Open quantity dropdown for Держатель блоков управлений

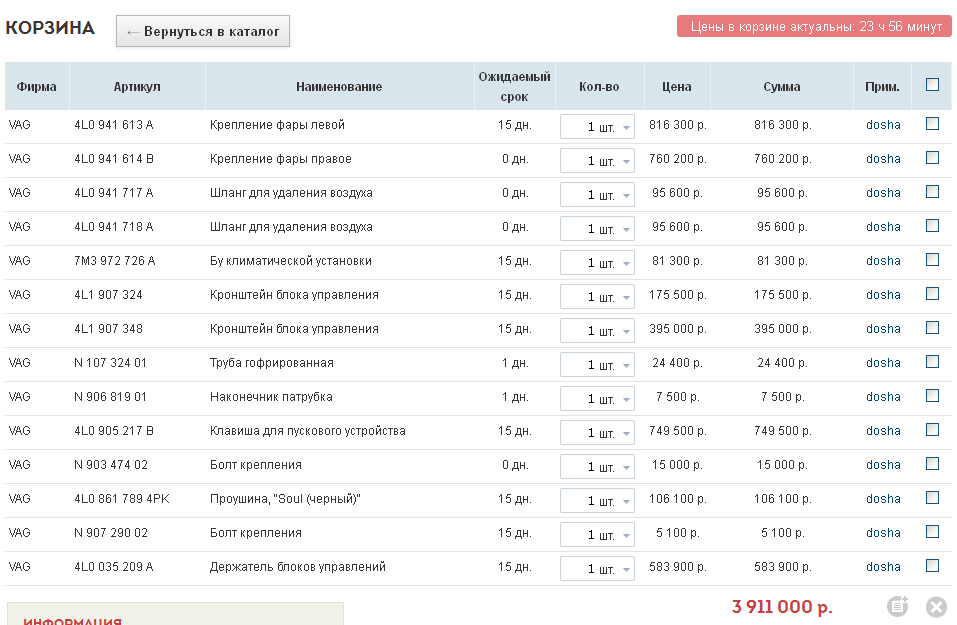tap(598, 569)
